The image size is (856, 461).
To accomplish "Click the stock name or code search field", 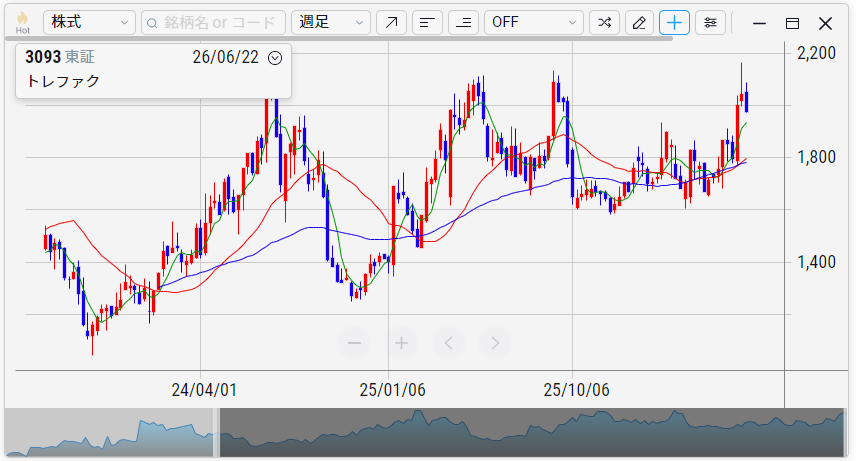I will tap(213, 22).
